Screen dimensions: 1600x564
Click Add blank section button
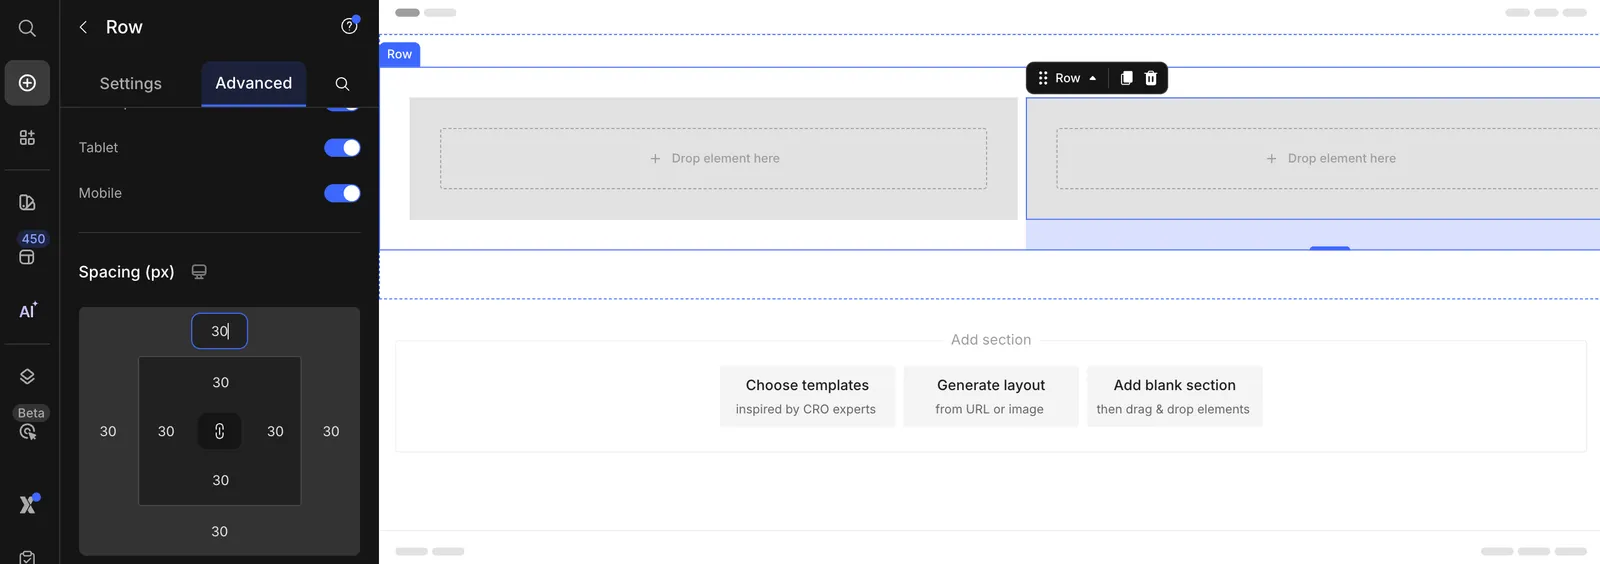(x=1175, y=396)
